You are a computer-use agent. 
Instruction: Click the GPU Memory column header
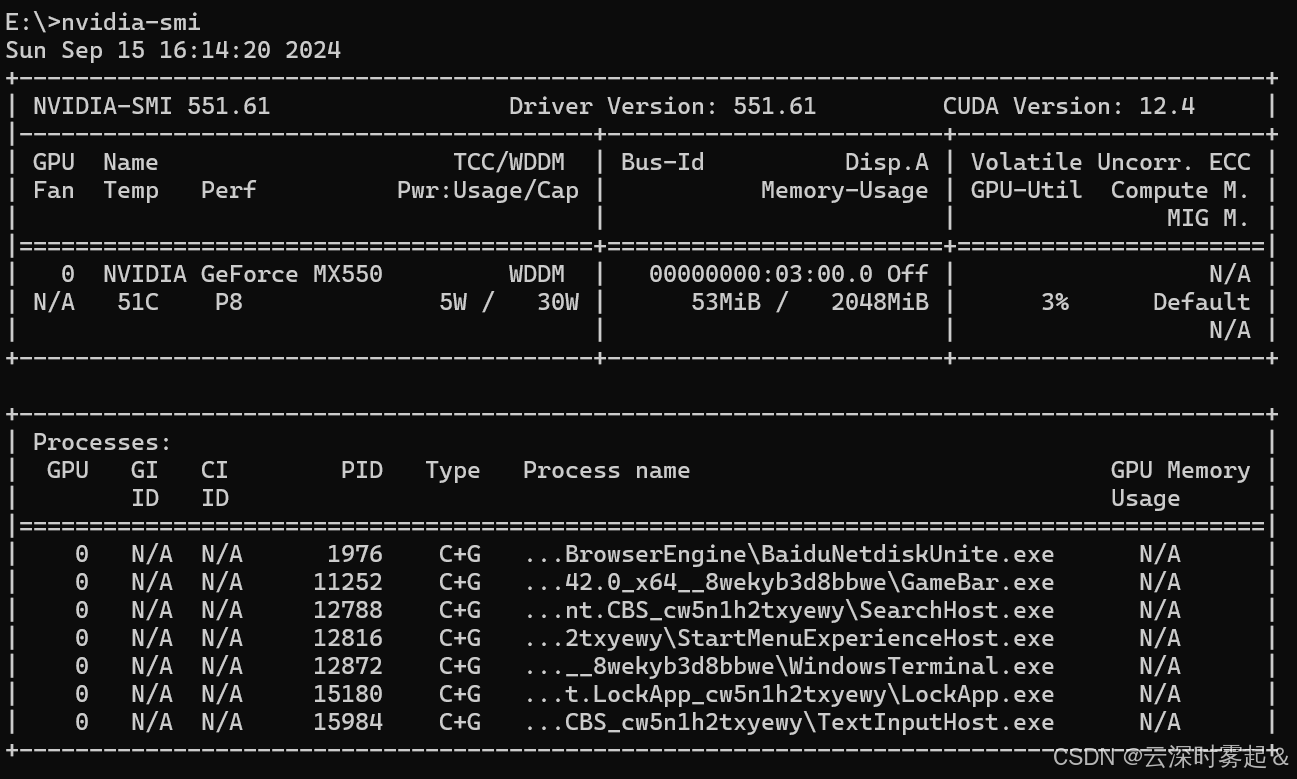pyautogui.click(x=1180, y=470)
